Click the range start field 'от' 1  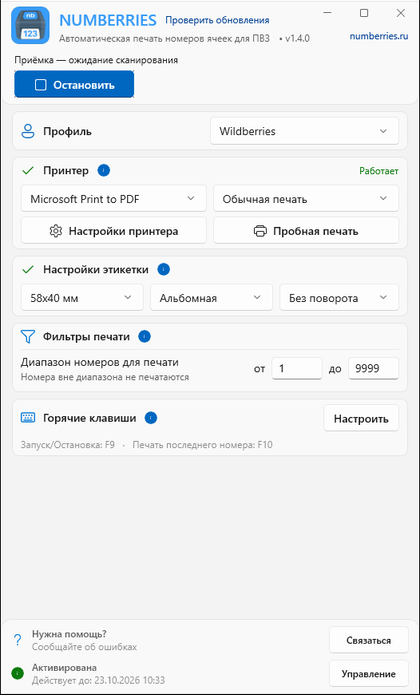pos(297,369)
